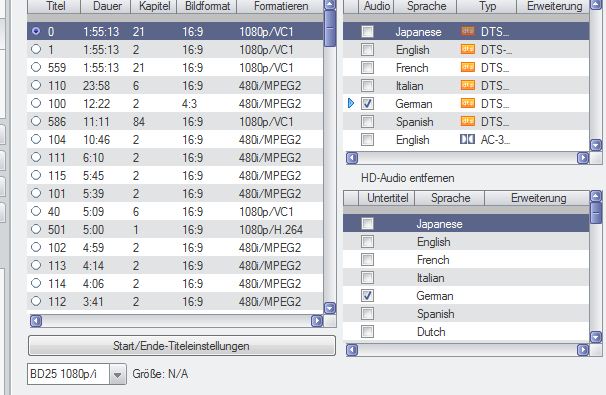Click audio list scroll up arrow
This screenshot has height=395, width=606.
tap(596, 5)
